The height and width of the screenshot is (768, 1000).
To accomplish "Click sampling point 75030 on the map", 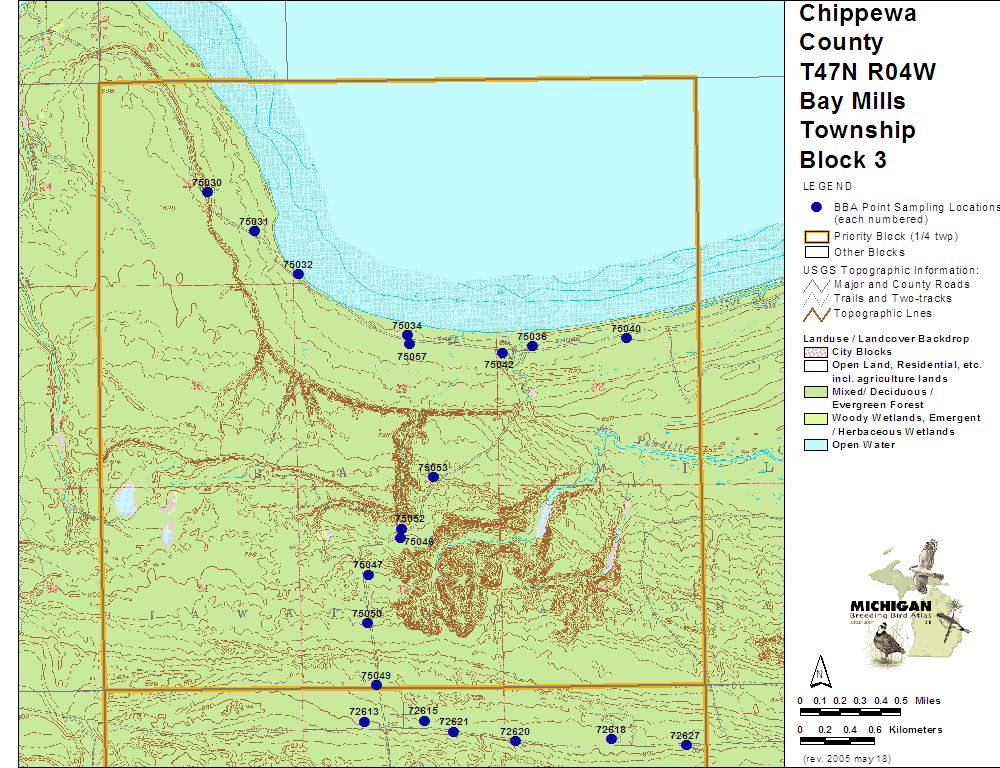I will pos(207,192).
